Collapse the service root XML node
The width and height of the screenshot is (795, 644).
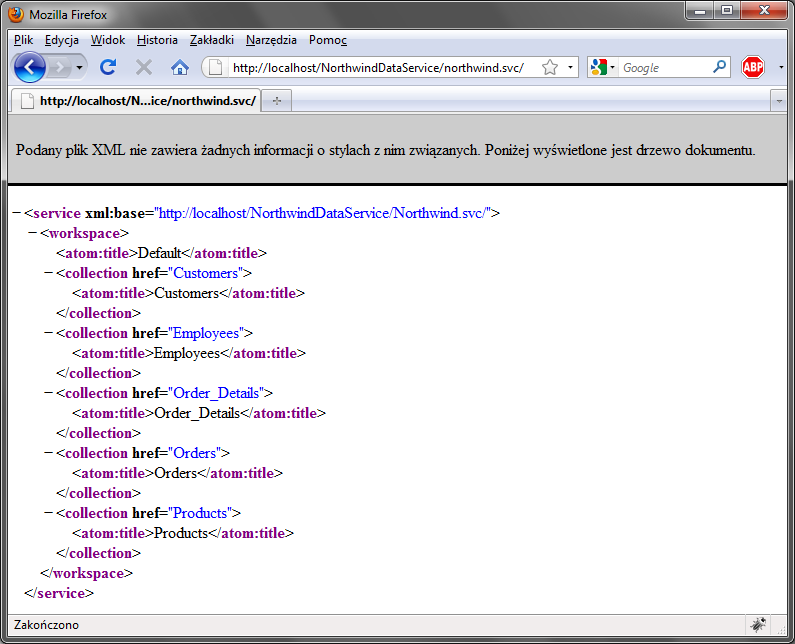16,213
